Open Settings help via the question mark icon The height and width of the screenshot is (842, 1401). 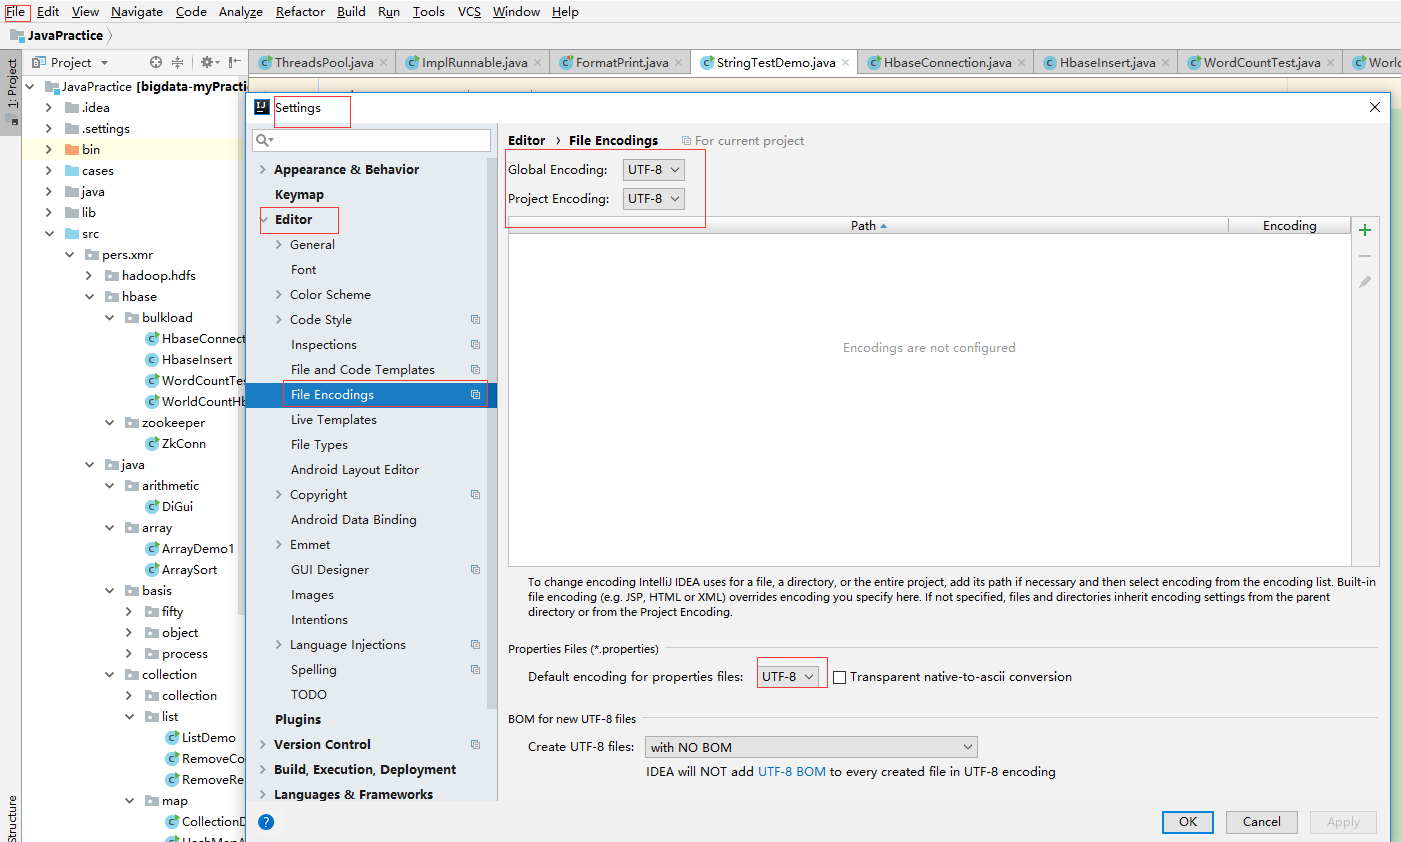coord(266,822)
